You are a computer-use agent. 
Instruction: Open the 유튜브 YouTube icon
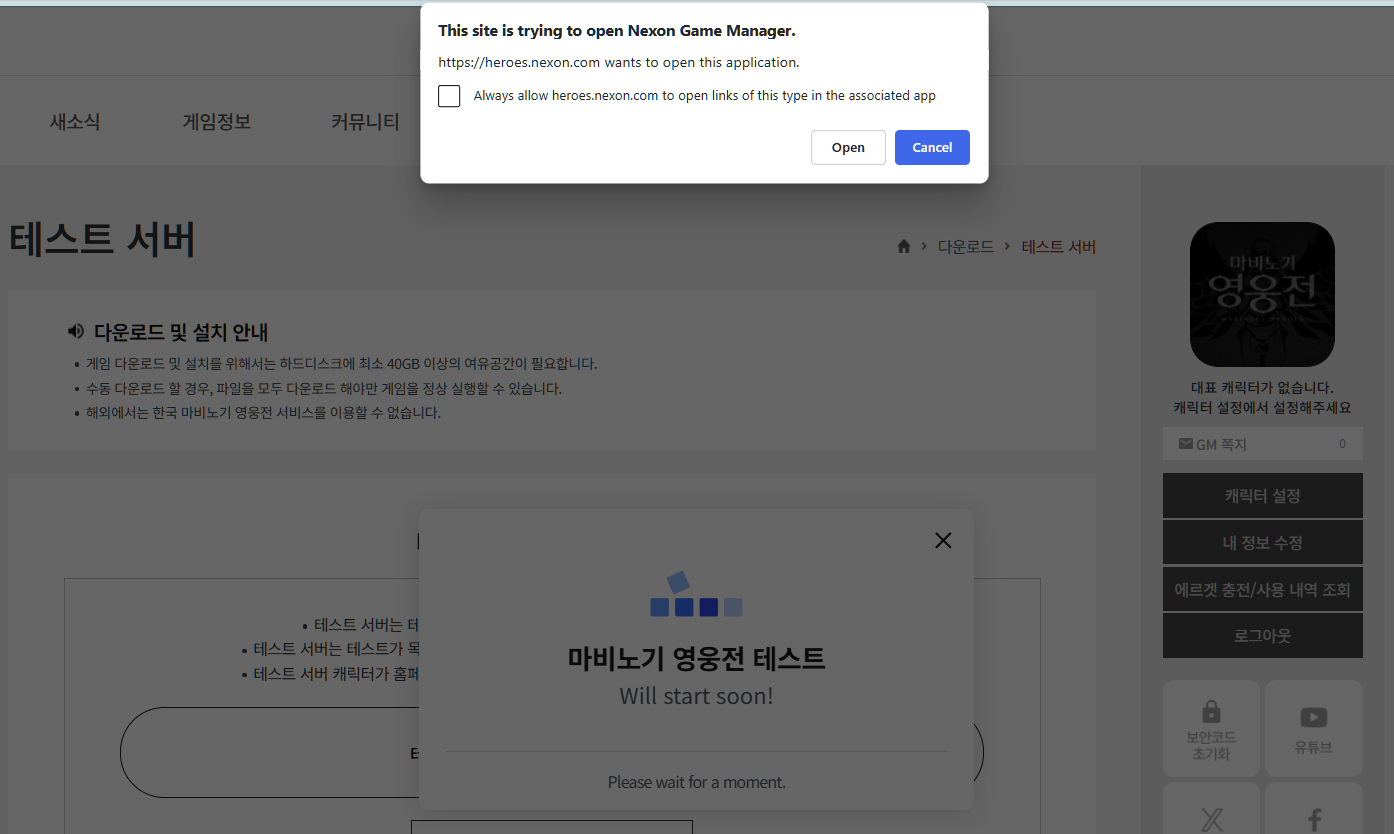1313,718
